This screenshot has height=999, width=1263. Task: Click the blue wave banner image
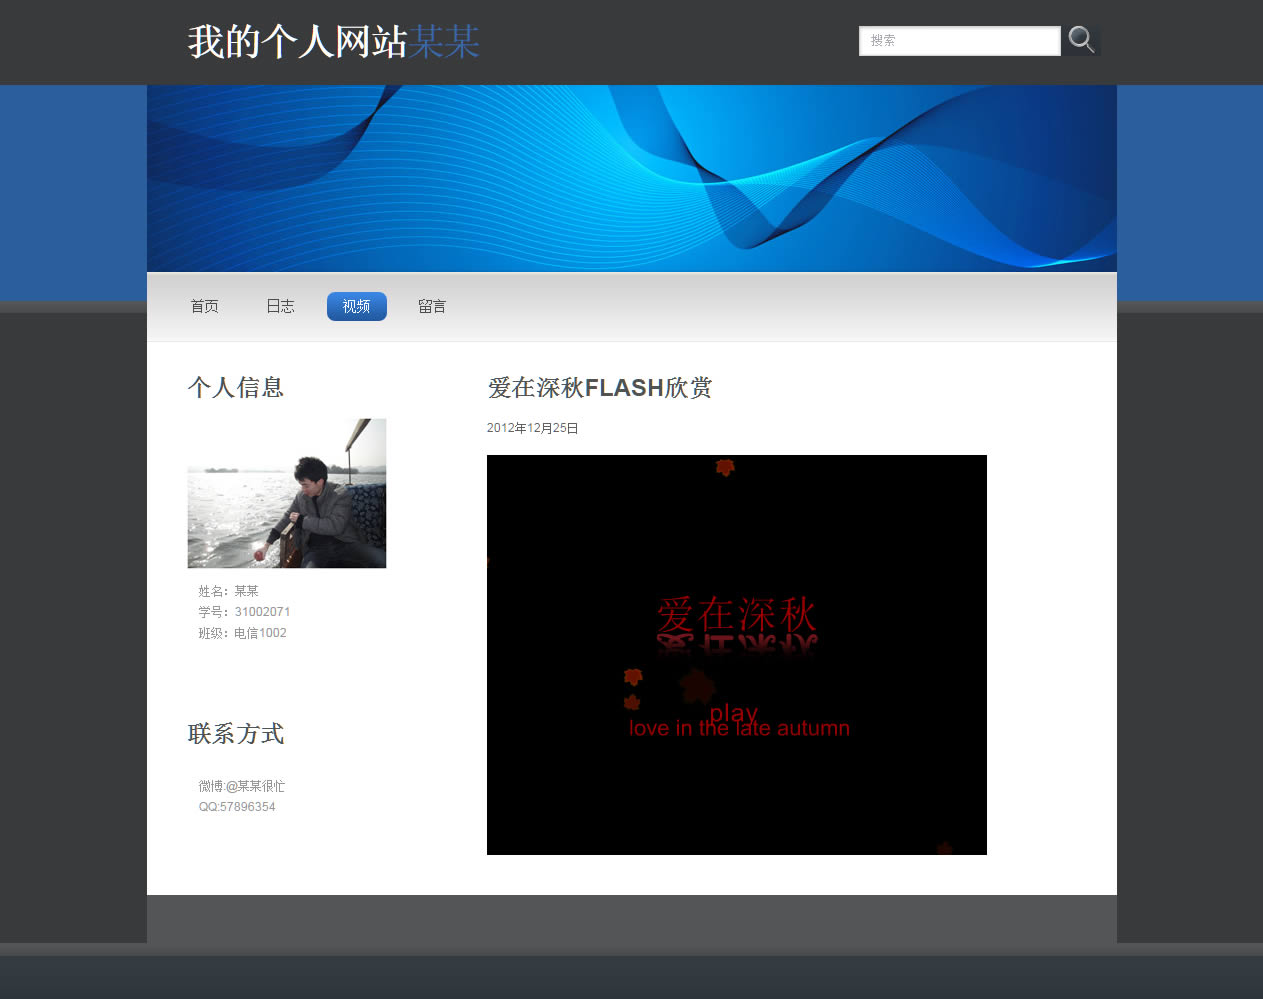click(631, 178)
